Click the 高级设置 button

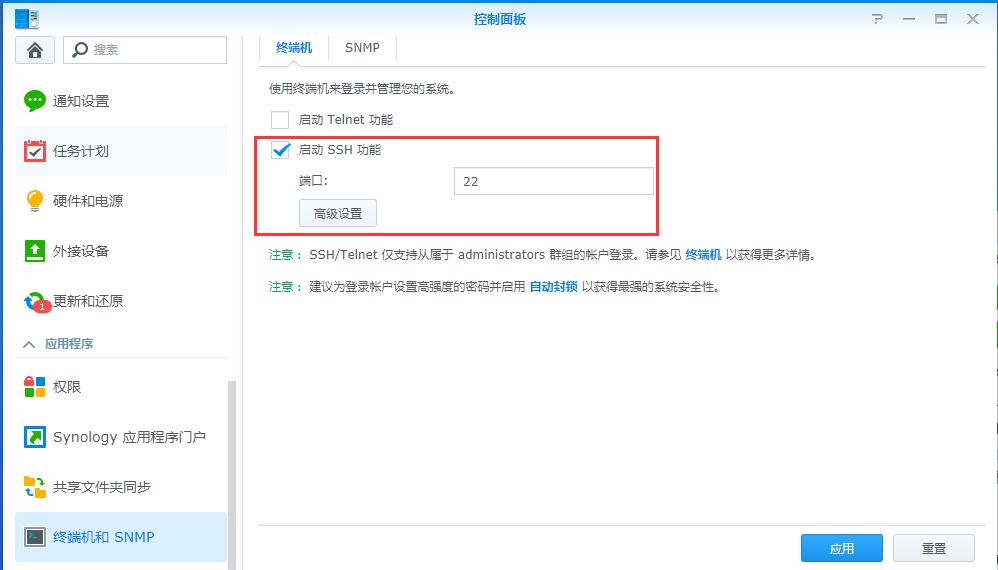(x=337, y=213)
